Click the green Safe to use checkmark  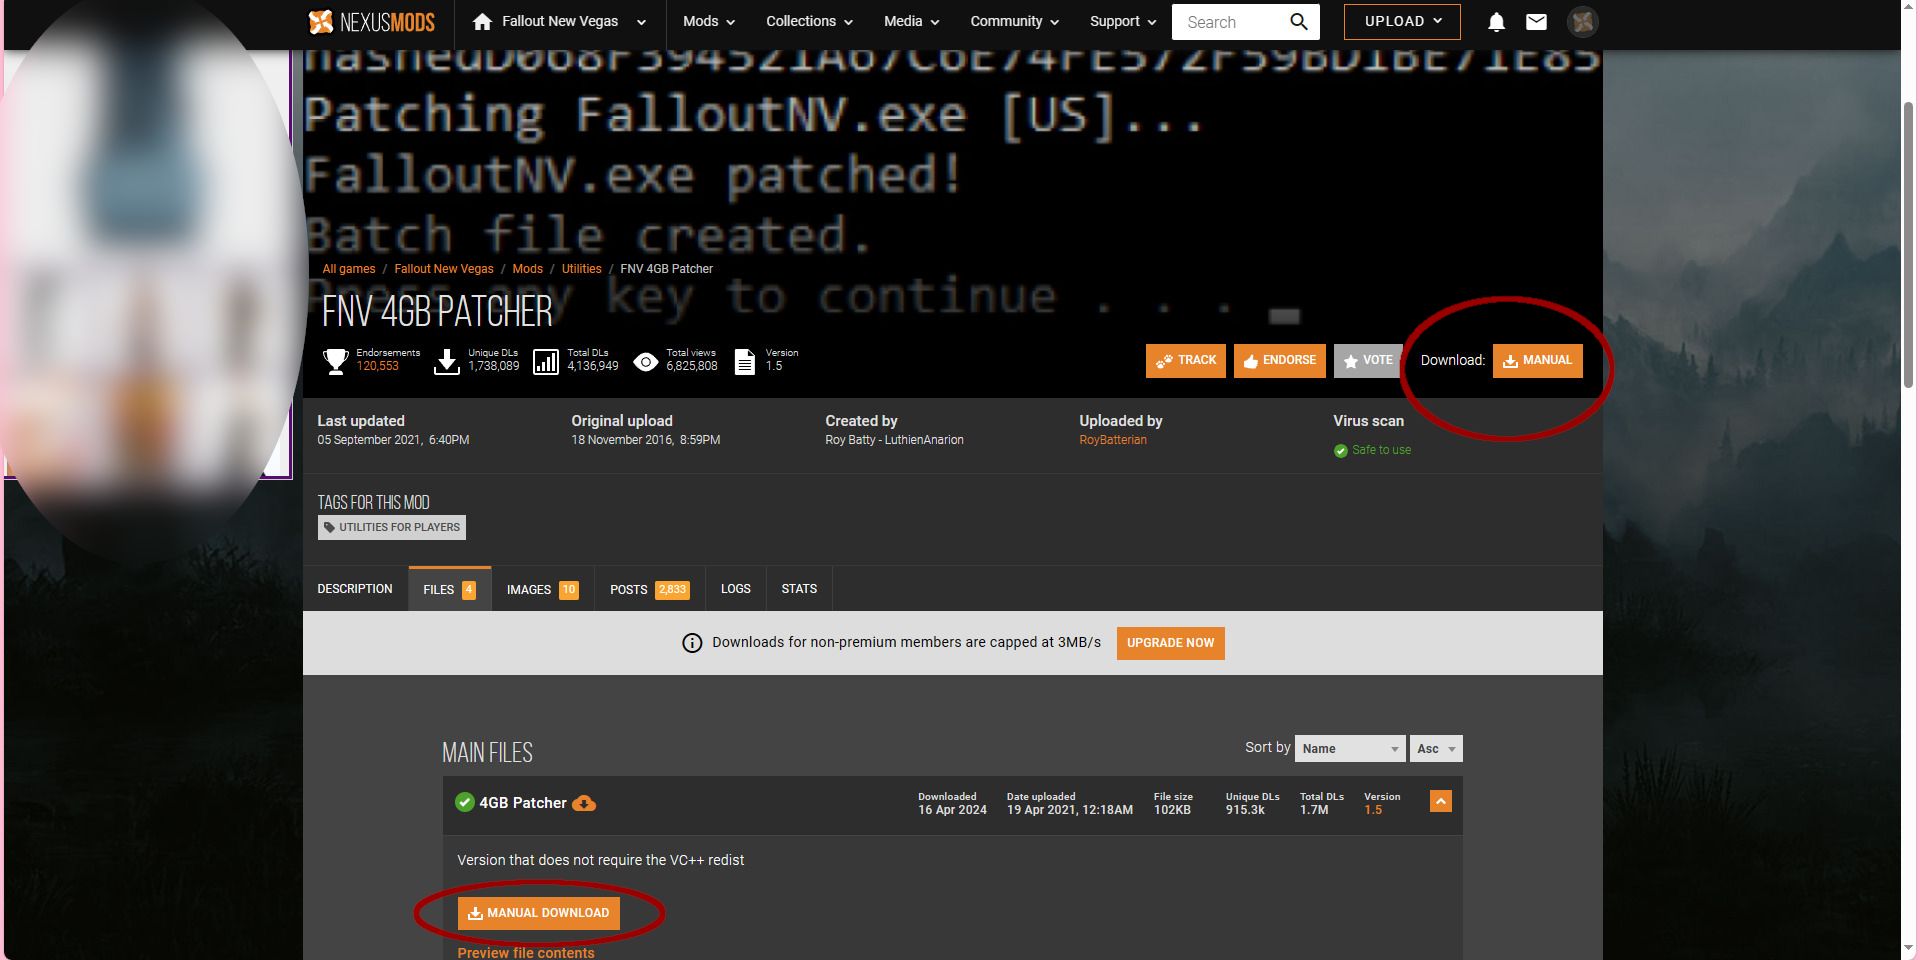1340,451
